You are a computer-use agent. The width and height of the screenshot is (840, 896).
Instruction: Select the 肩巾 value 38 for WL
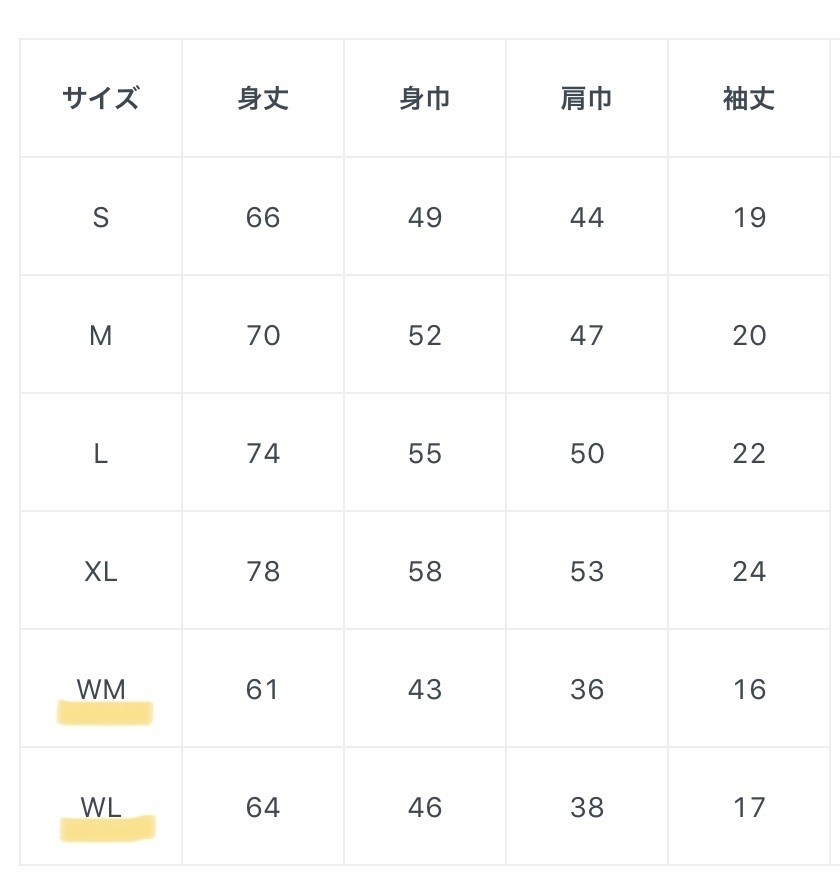[587, 807]
